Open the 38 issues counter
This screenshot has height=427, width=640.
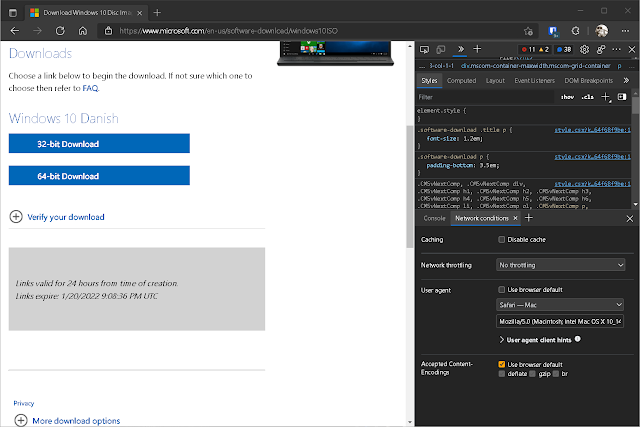(564, 49)
